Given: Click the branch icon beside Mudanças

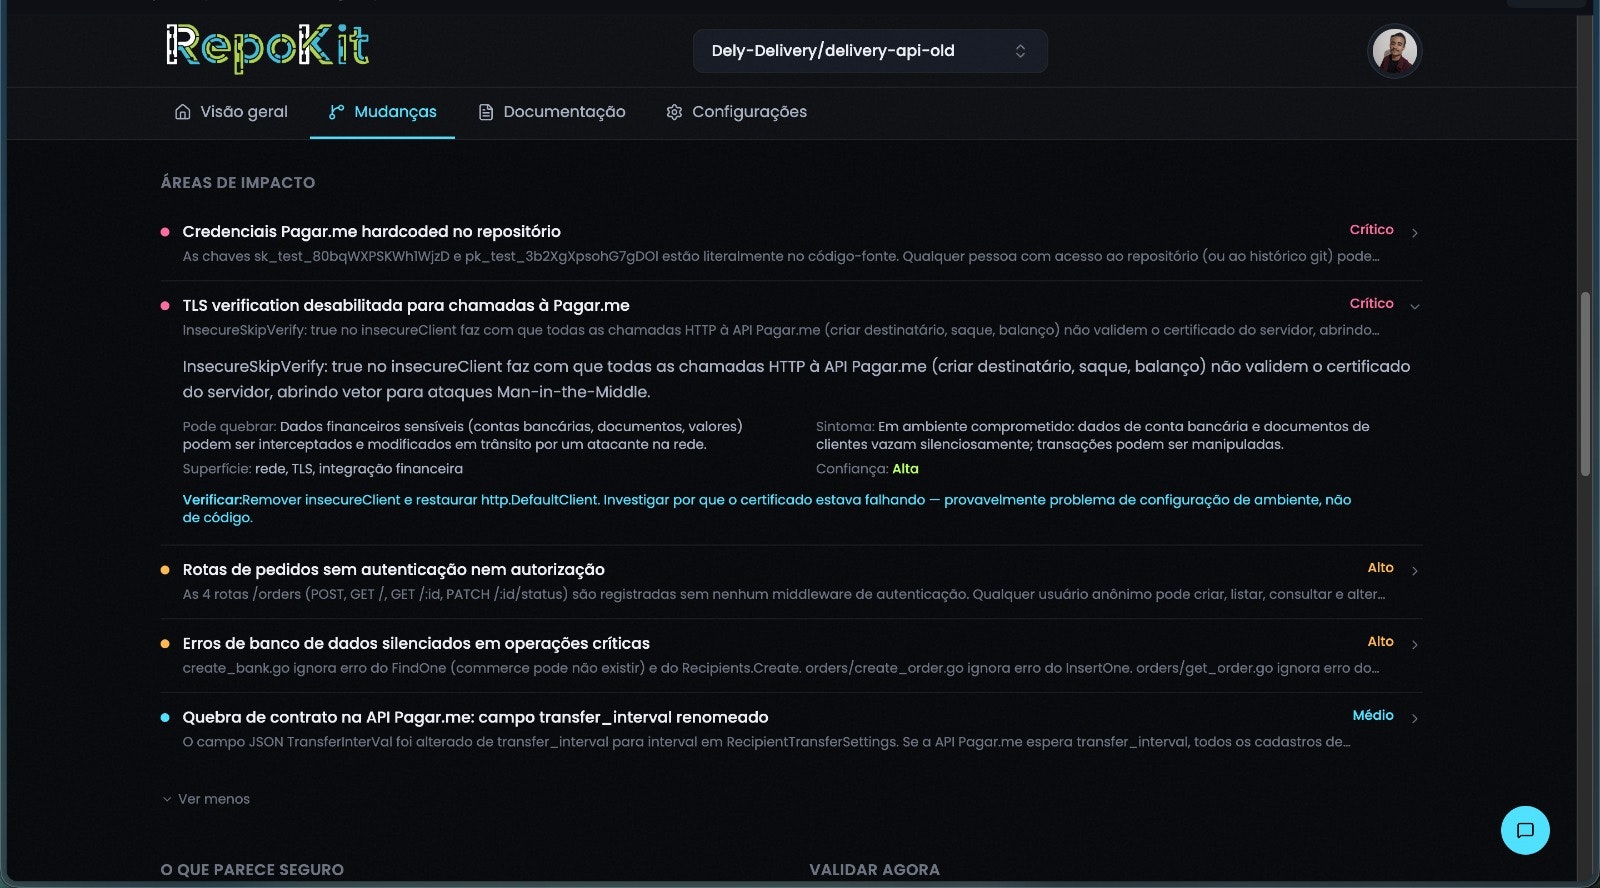Looking at the screenshot, I should tap(337, 112).
